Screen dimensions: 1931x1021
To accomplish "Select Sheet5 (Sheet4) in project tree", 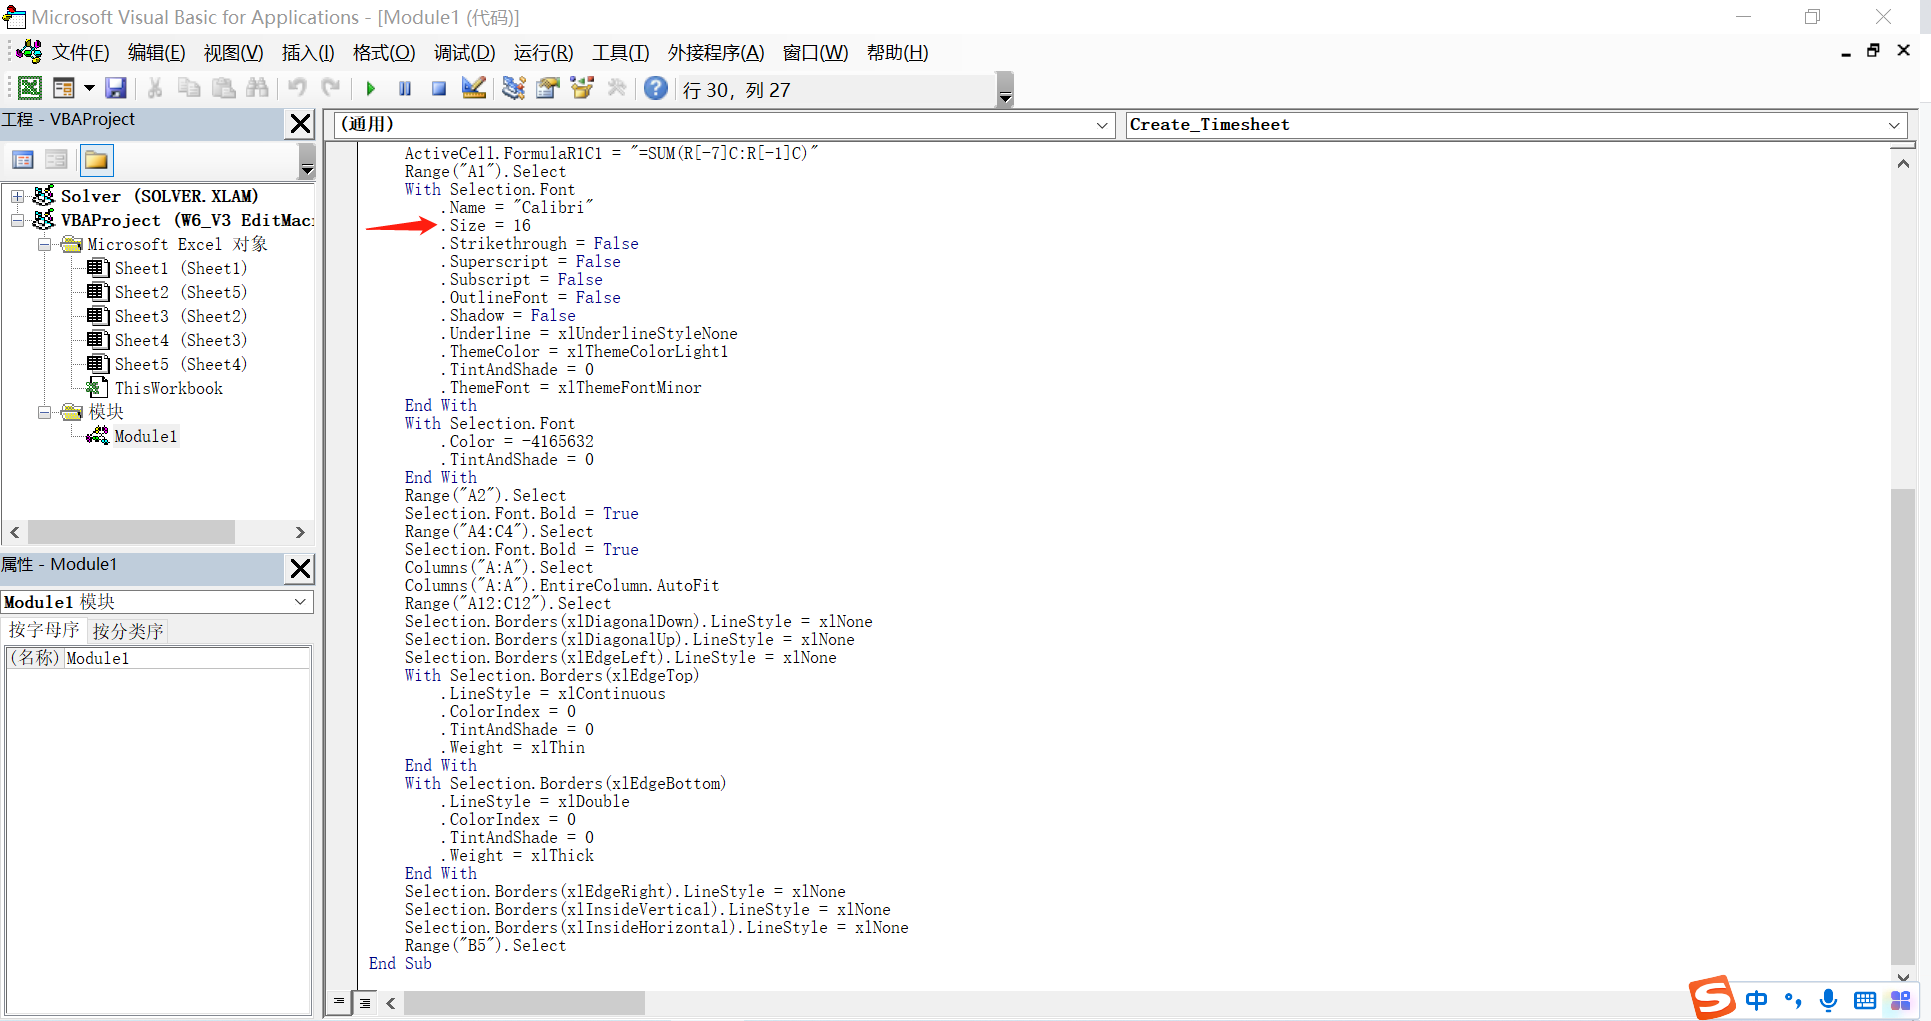I will (180, 364).
